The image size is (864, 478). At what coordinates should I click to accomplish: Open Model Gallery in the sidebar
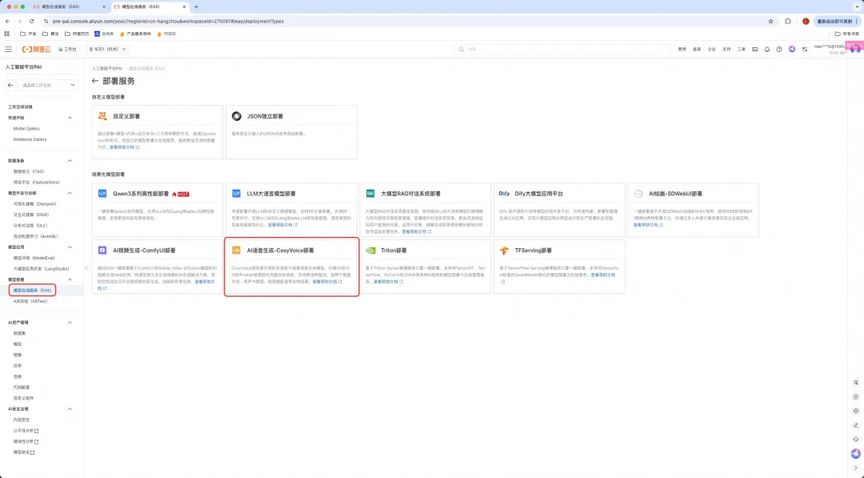click(27, 128)
